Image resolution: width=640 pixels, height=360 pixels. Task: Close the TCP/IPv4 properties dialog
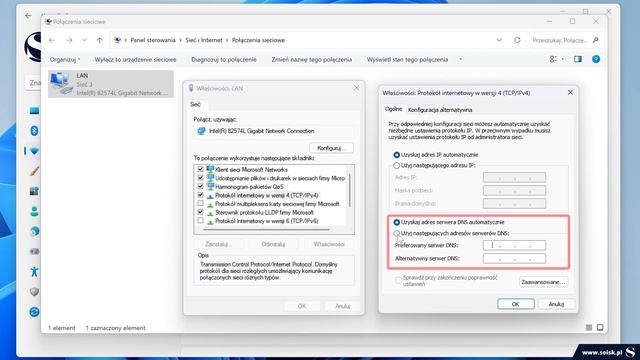coord(570,93)
